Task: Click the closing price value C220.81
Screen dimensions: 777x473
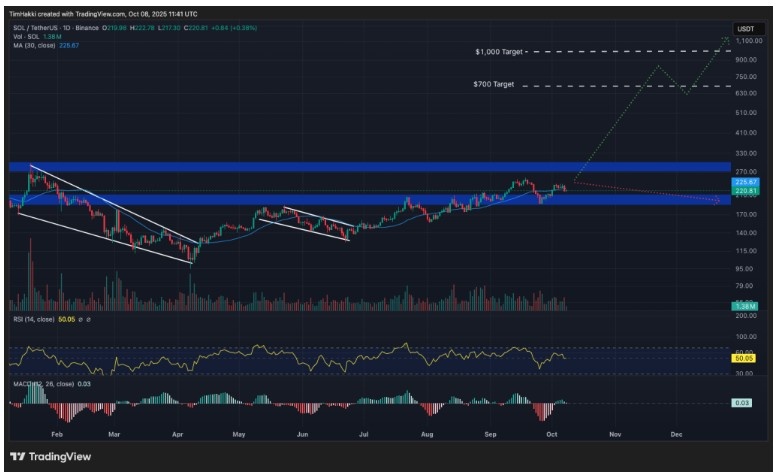Action: (x=196, y=28)
